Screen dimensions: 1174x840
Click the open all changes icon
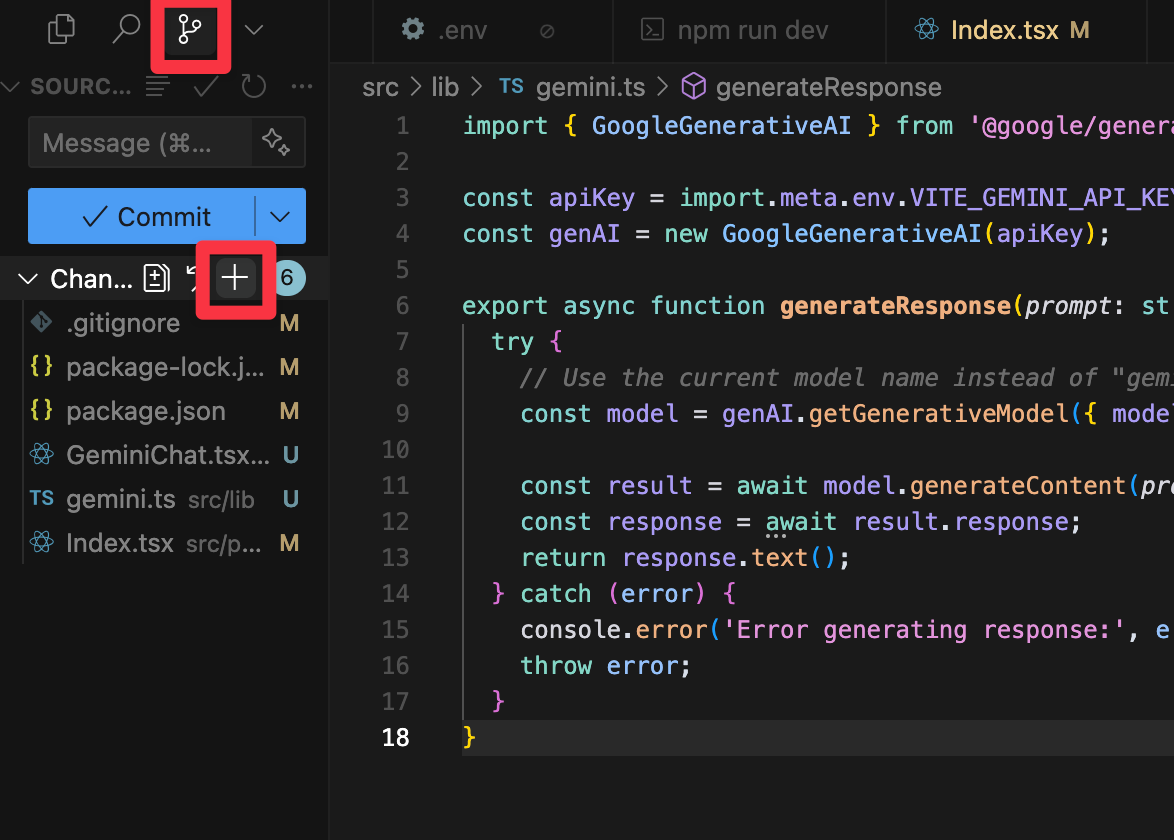pos(156,278)
